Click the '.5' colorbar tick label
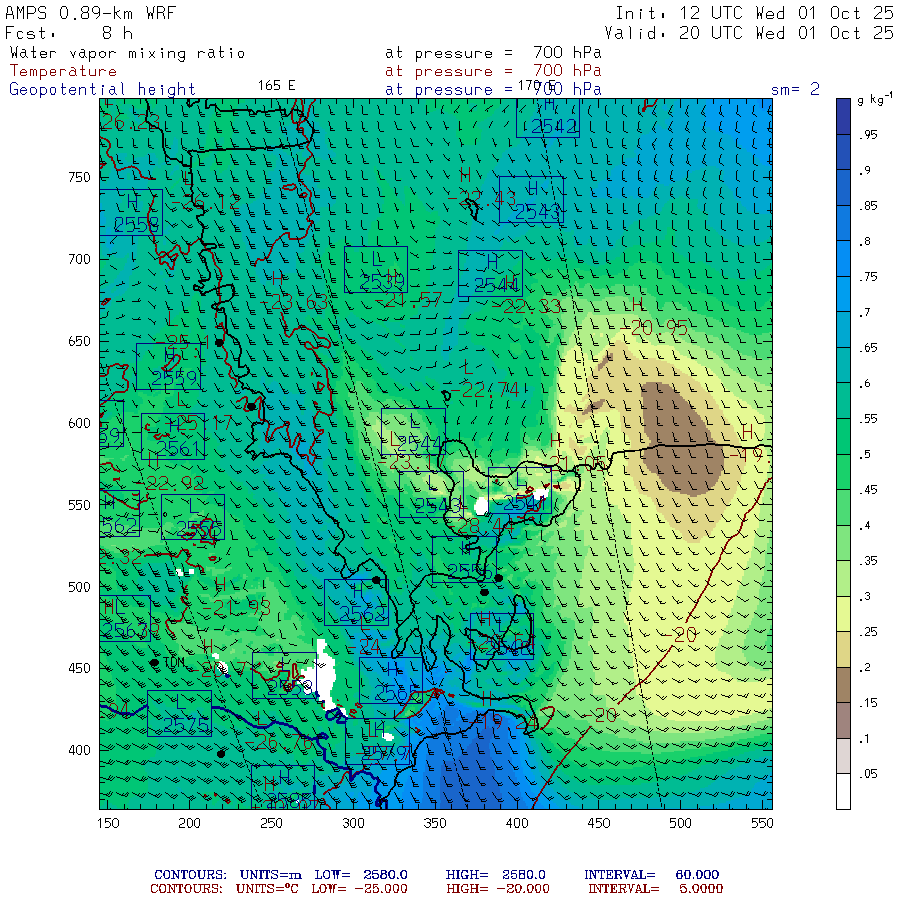The image size is (900, 900). point(864,454)
